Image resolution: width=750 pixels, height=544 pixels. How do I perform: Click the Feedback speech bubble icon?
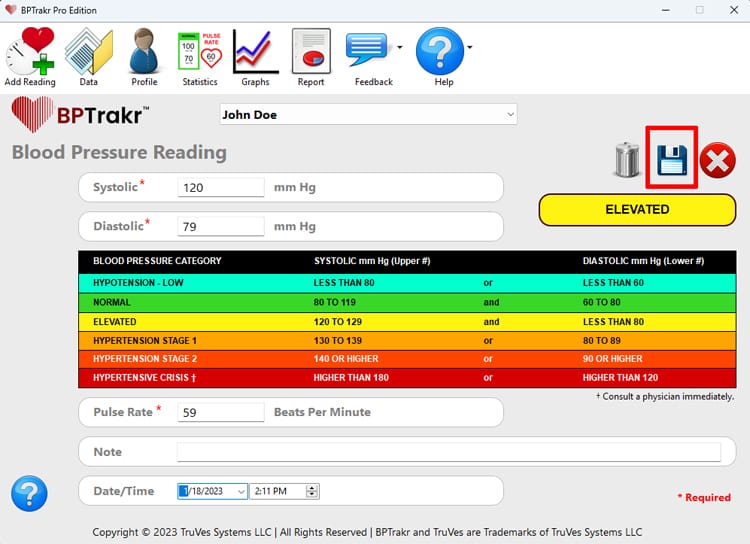[x=367, y=50]
